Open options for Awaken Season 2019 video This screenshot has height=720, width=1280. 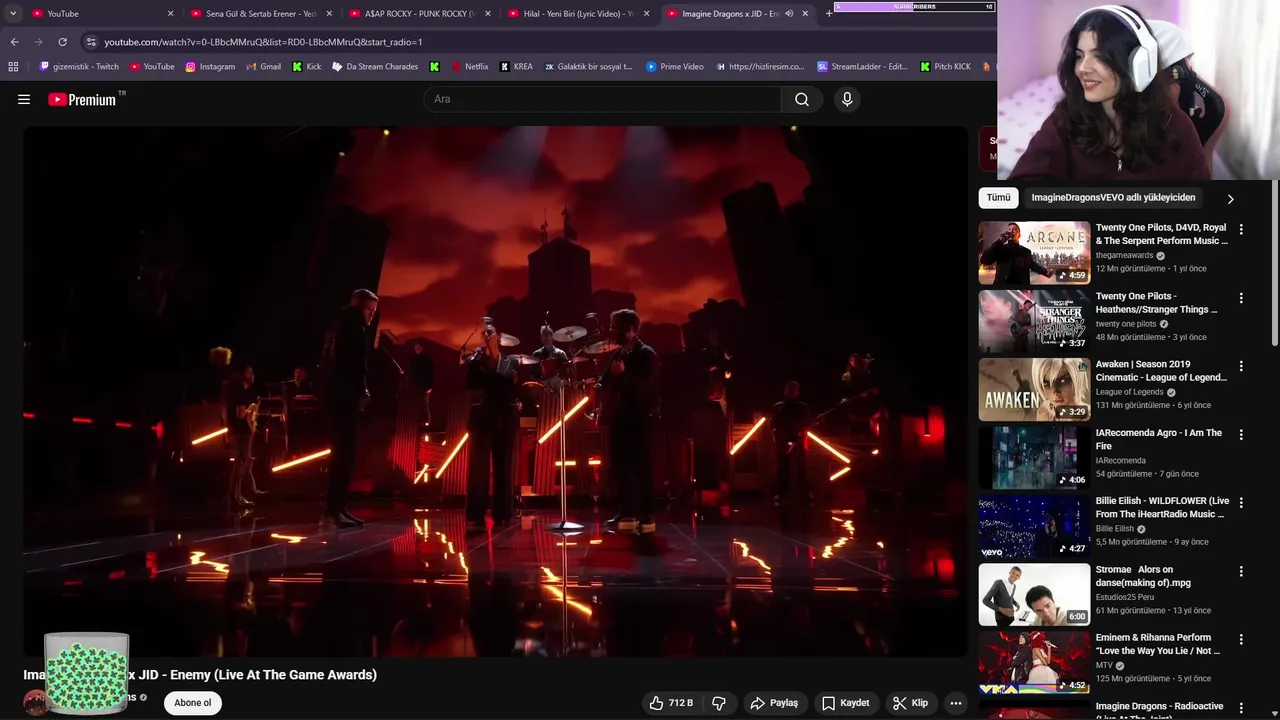pyautogui.click(x=1241, y=366)
